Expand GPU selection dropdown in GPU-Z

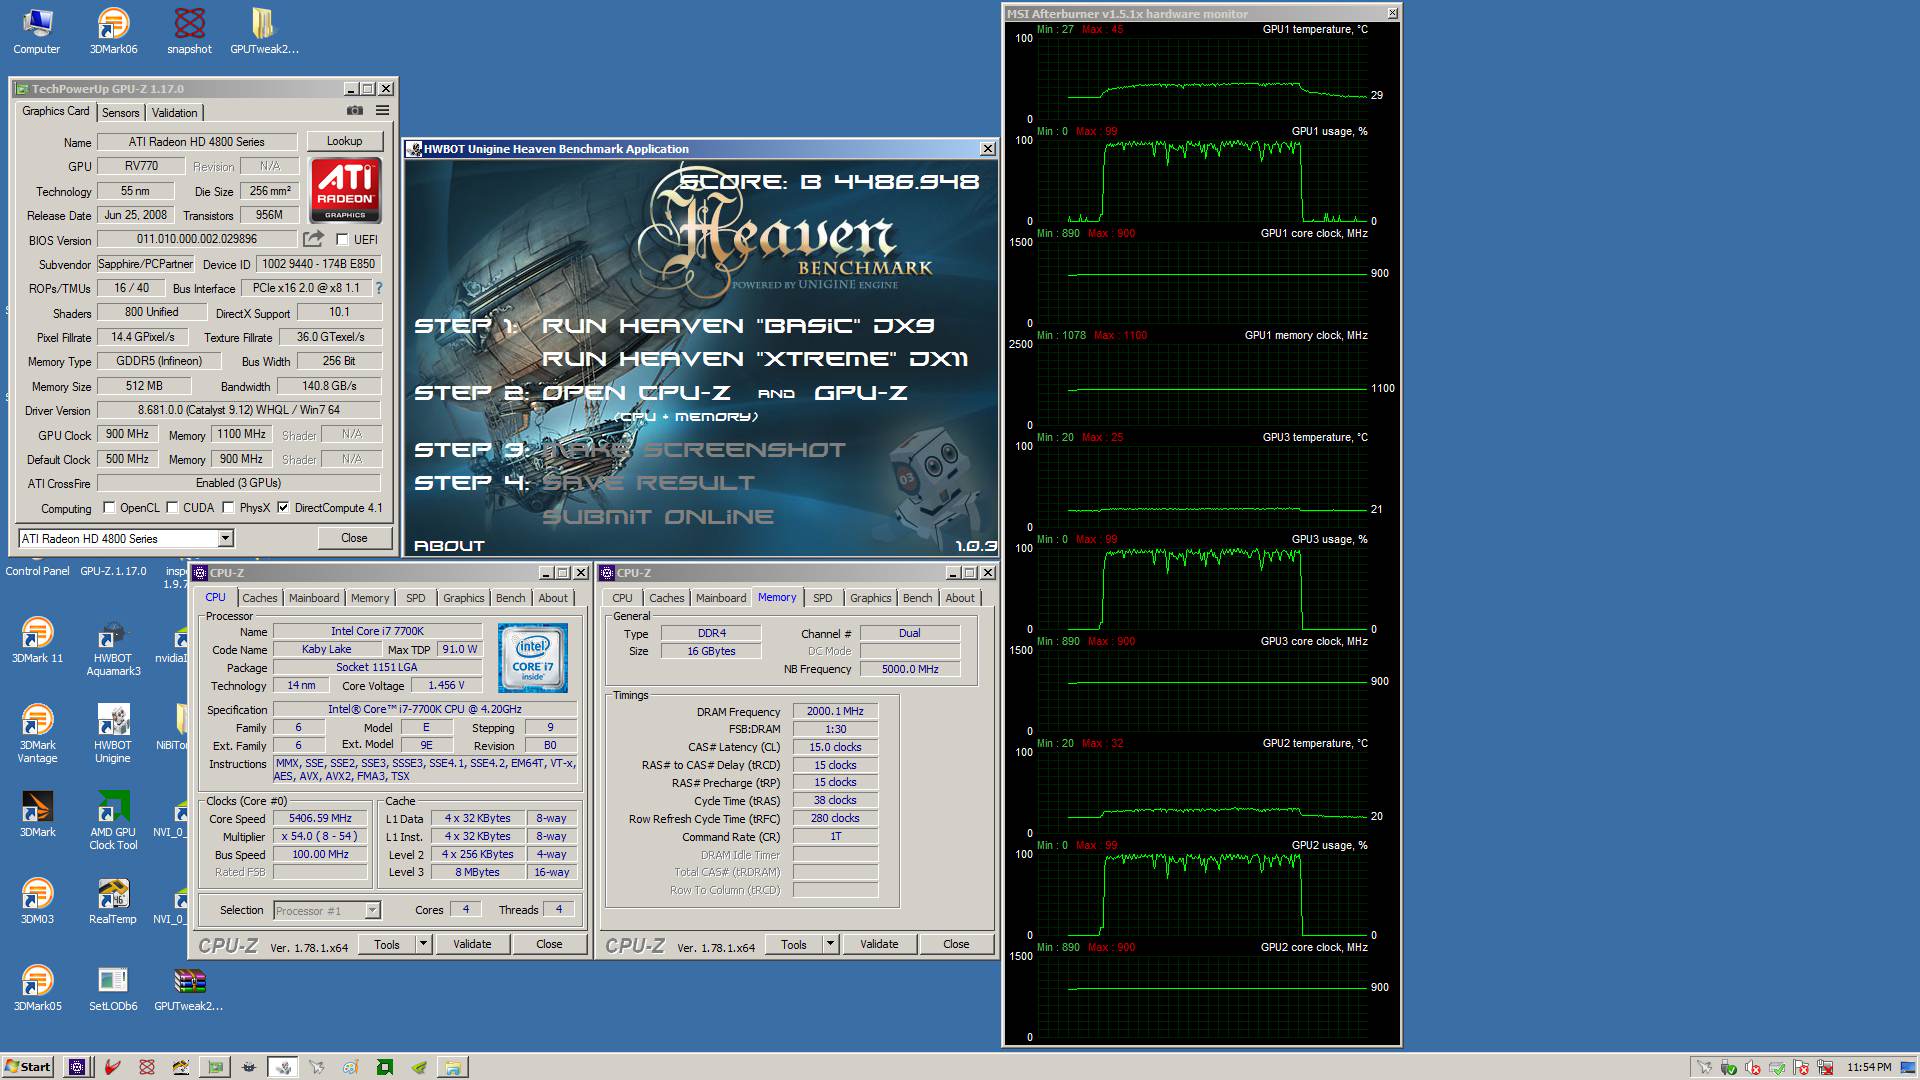coord(225,538)
